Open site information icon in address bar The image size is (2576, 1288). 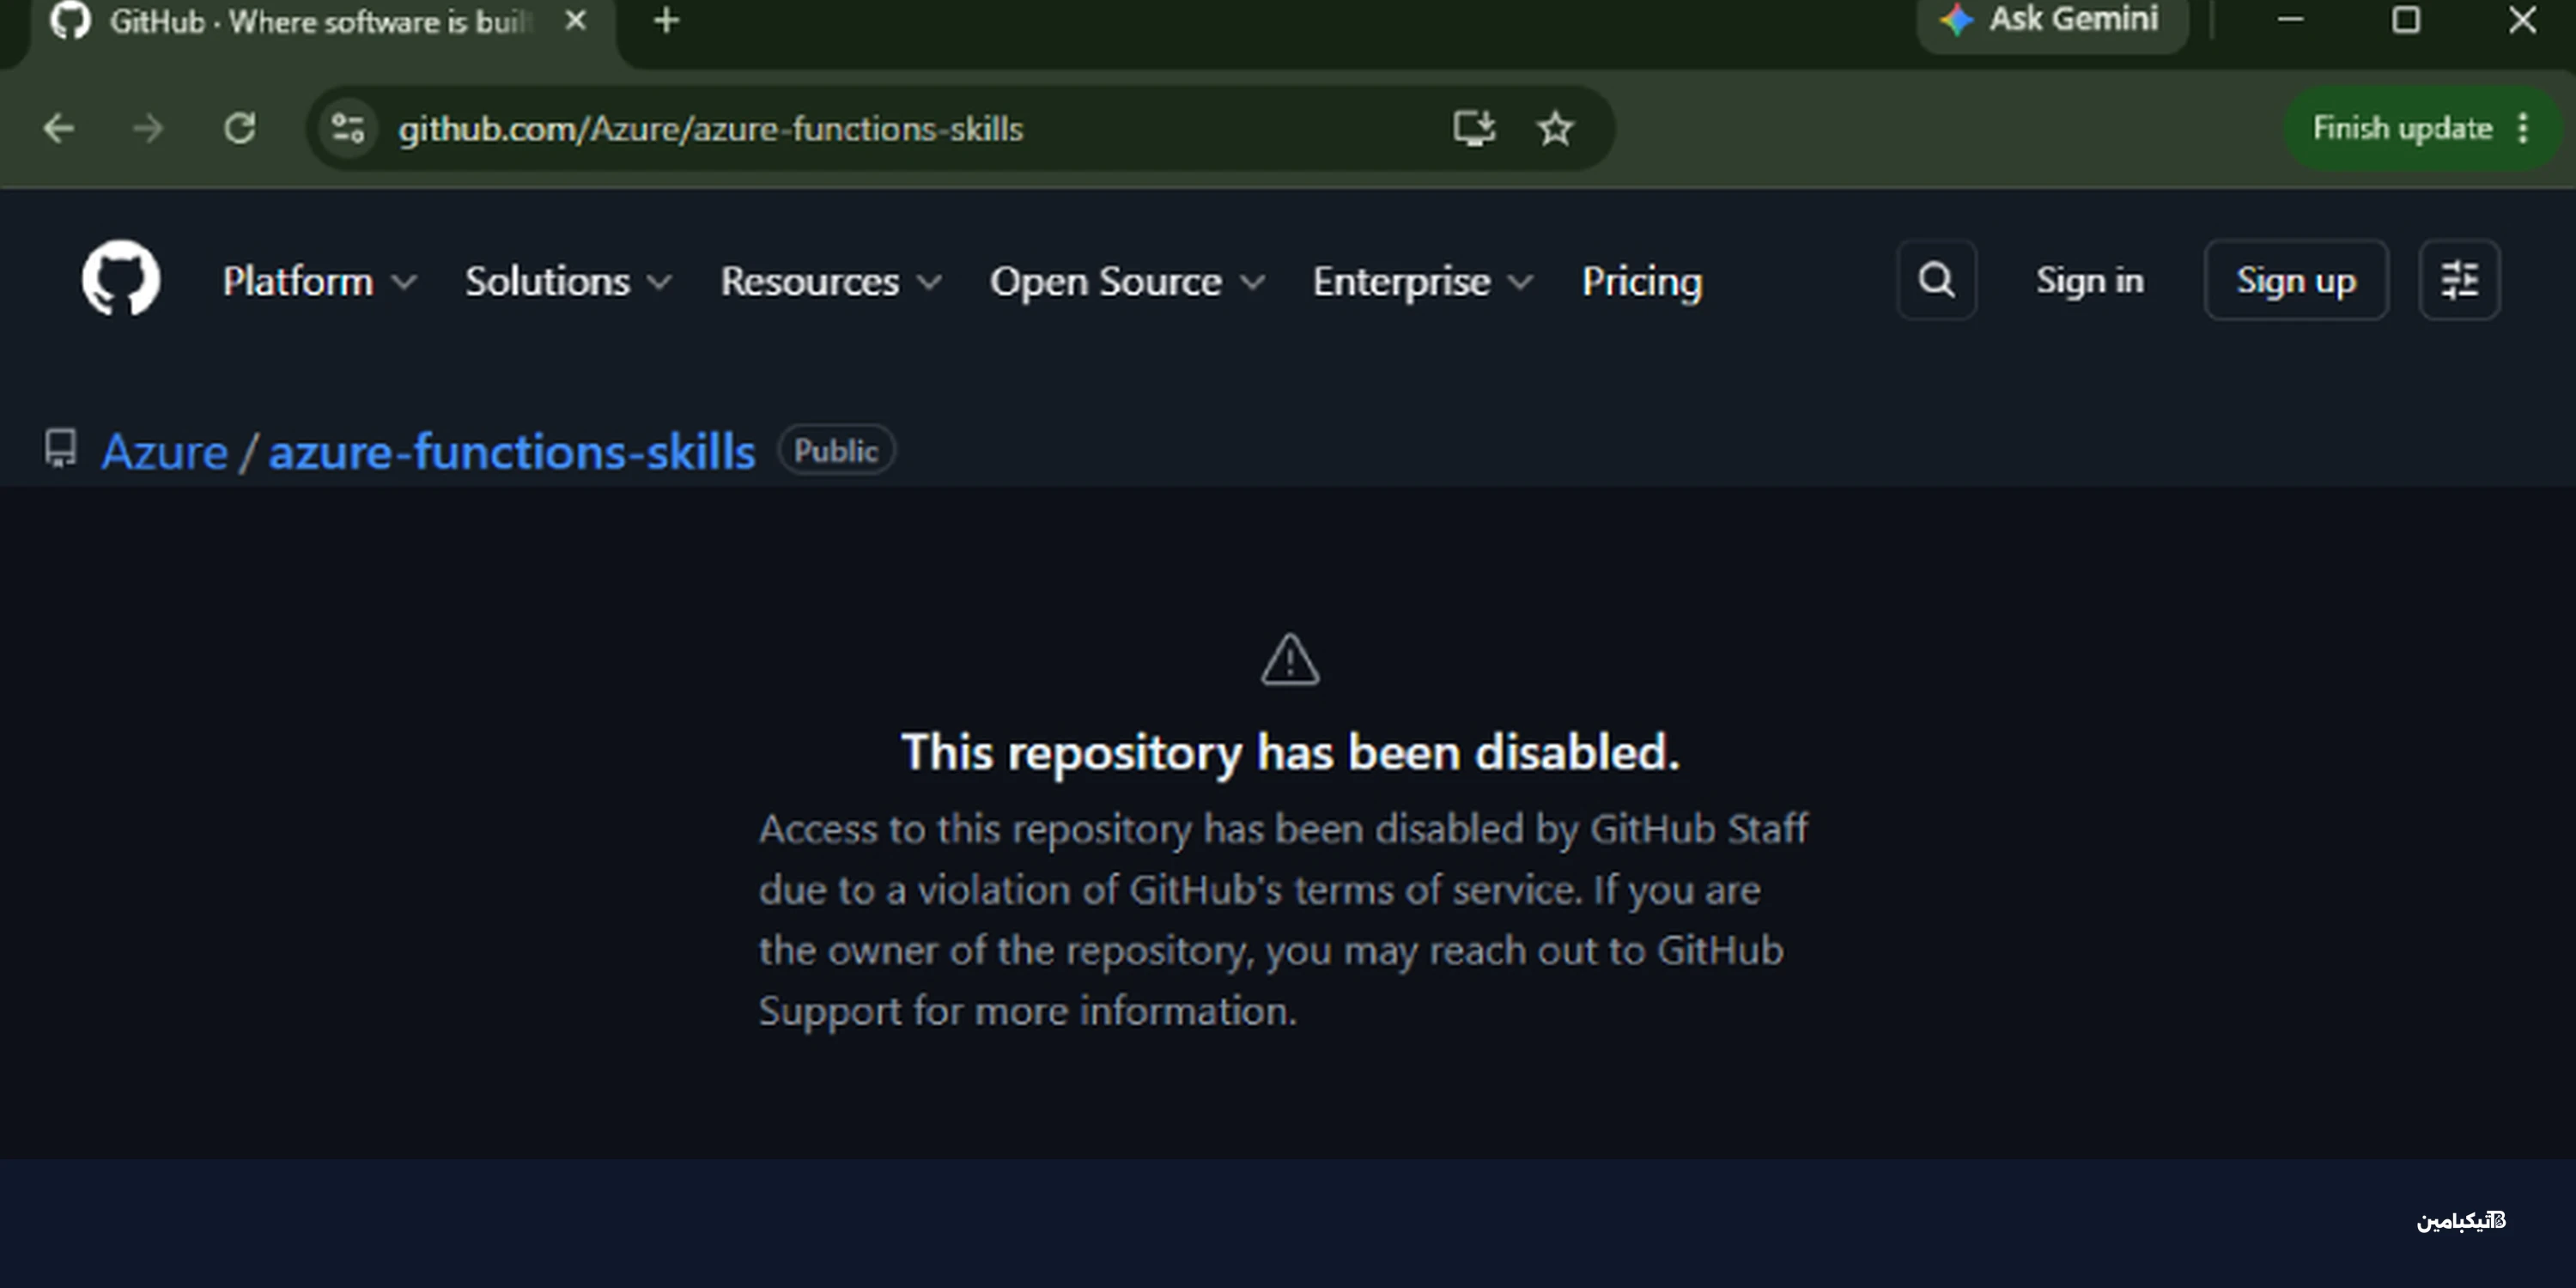(348, 128)
